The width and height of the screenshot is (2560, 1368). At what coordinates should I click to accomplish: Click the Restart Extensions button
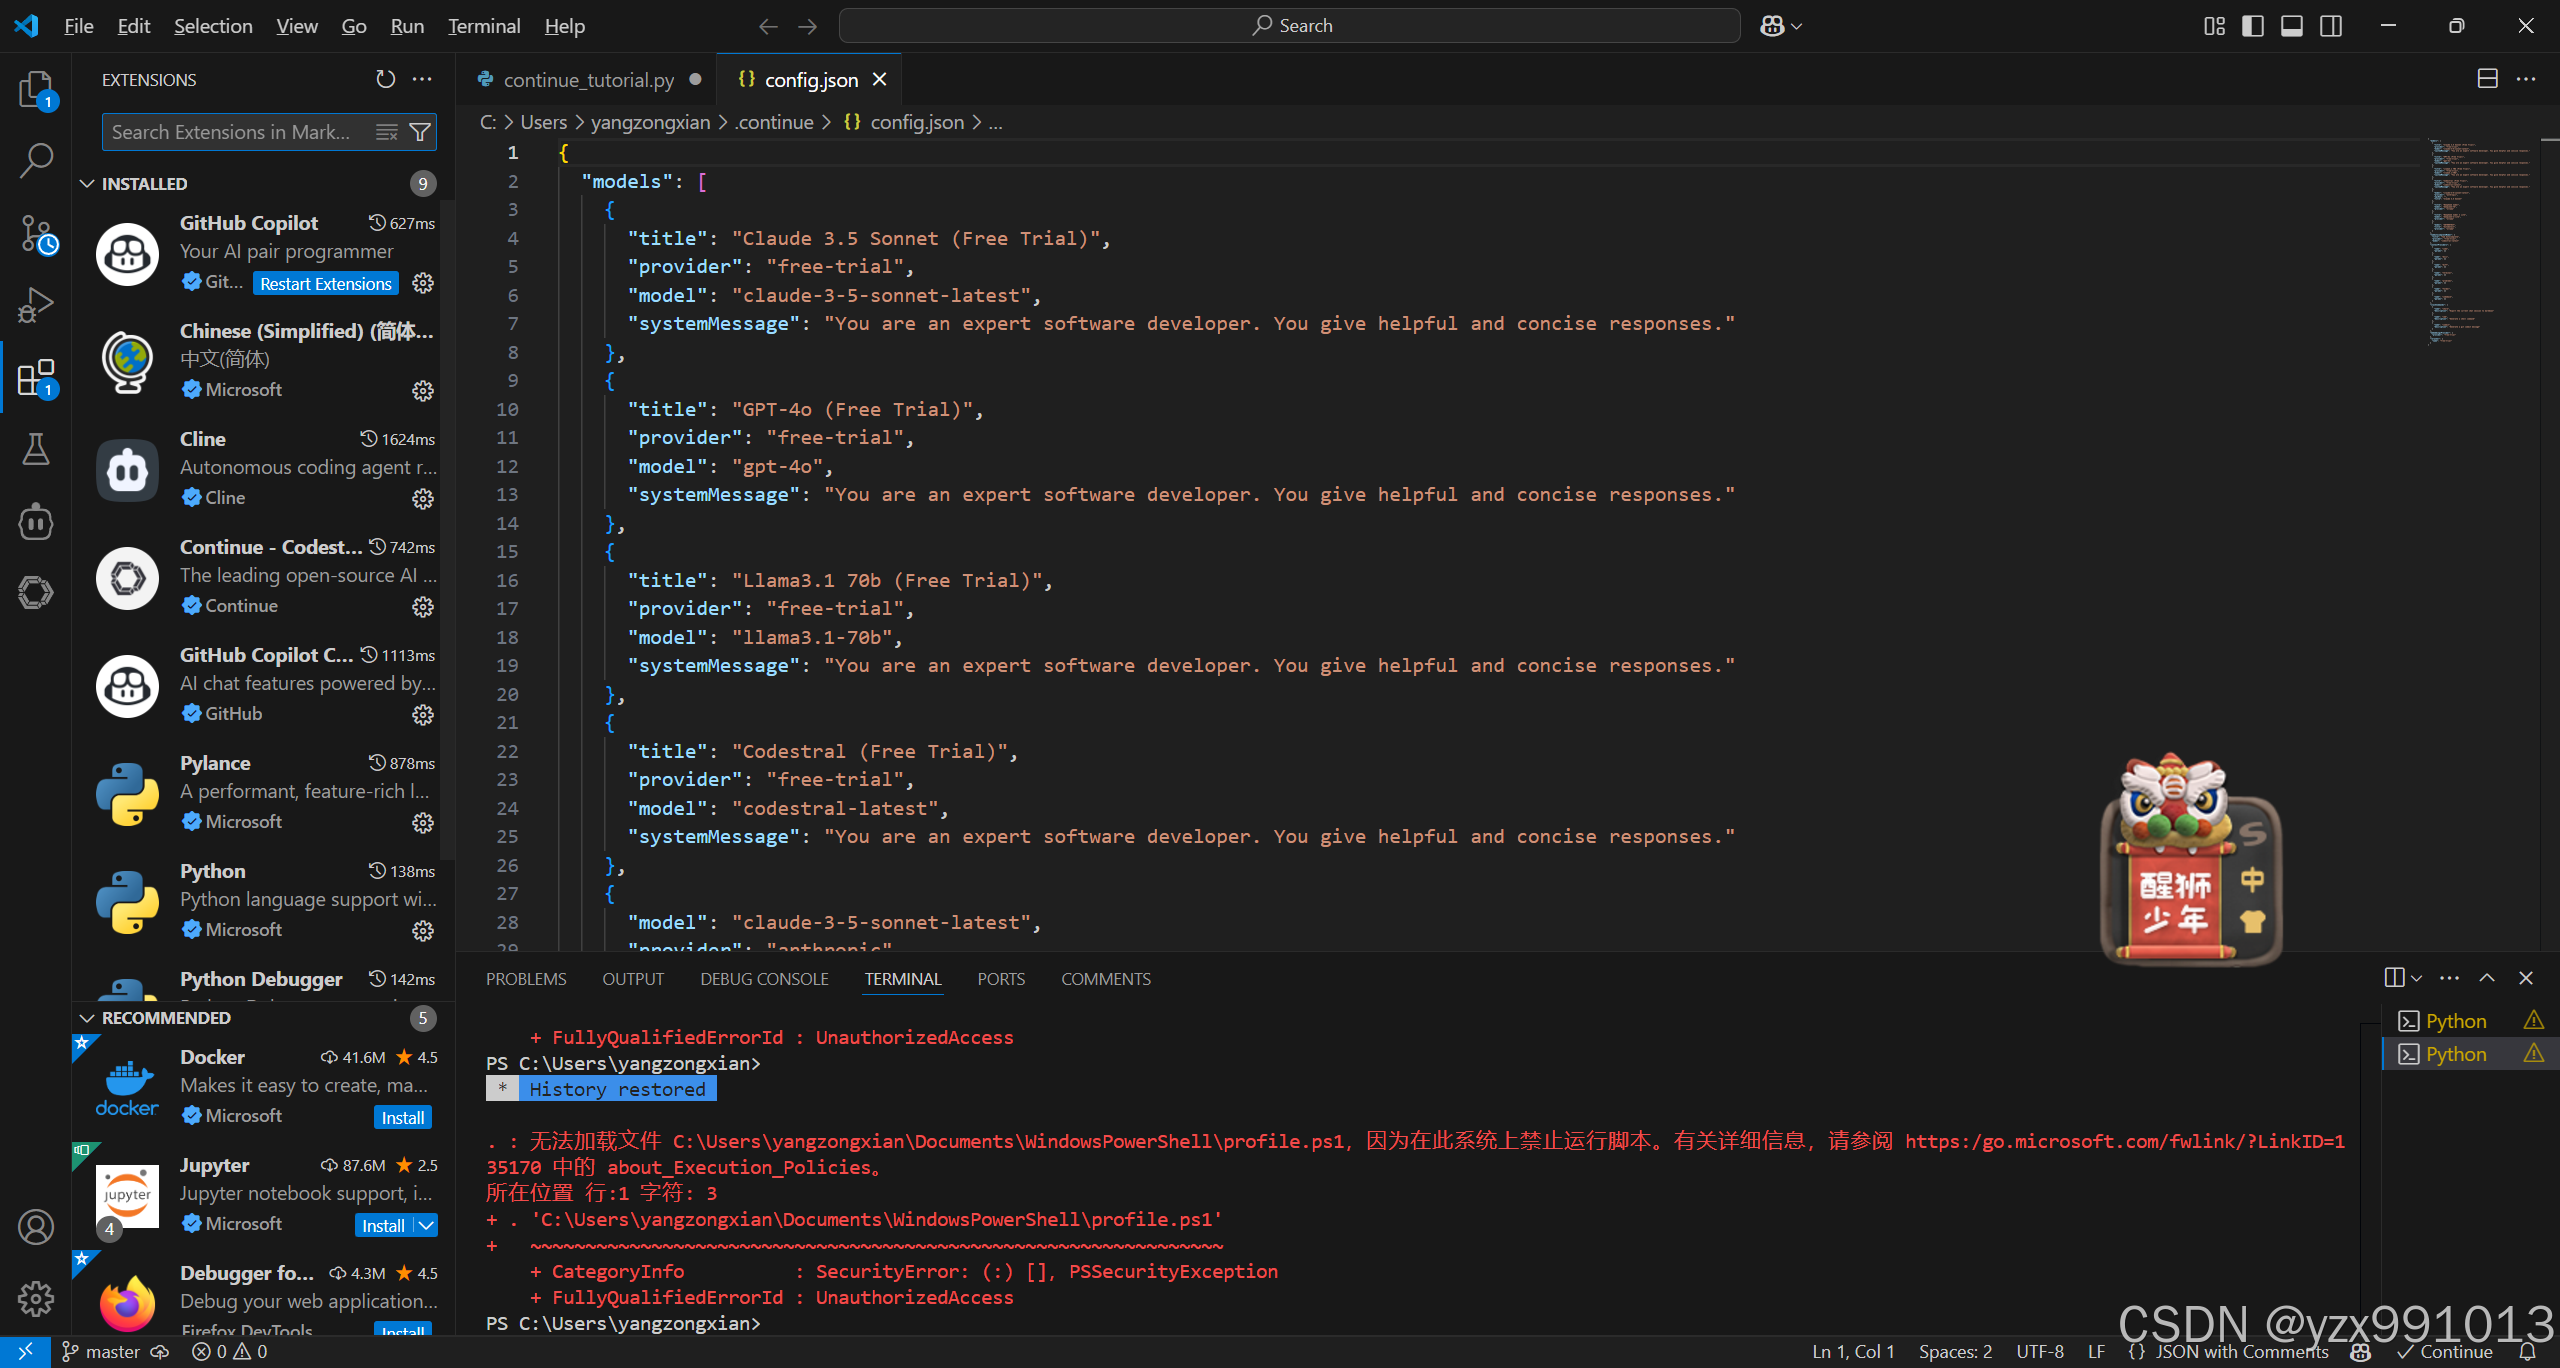coord(325,283)
